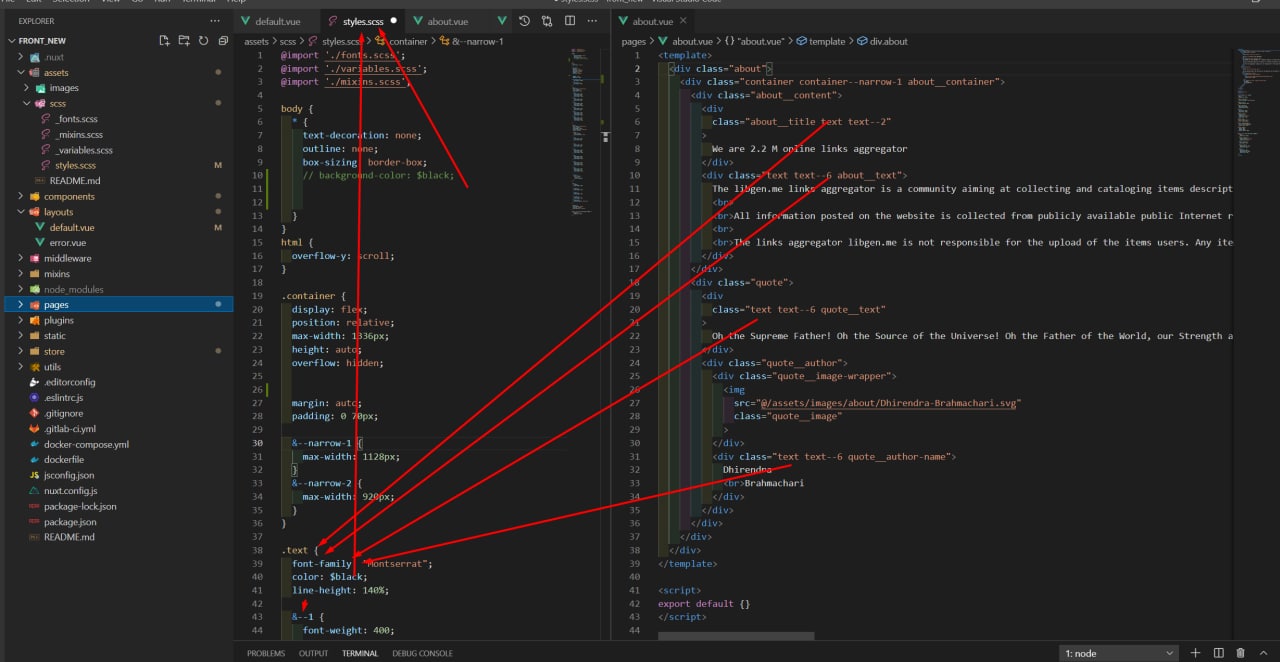Refresh the Explorer file tree
Viewport: 1280px width, 662px height.
pyautogui.click(x=203, y=41)
